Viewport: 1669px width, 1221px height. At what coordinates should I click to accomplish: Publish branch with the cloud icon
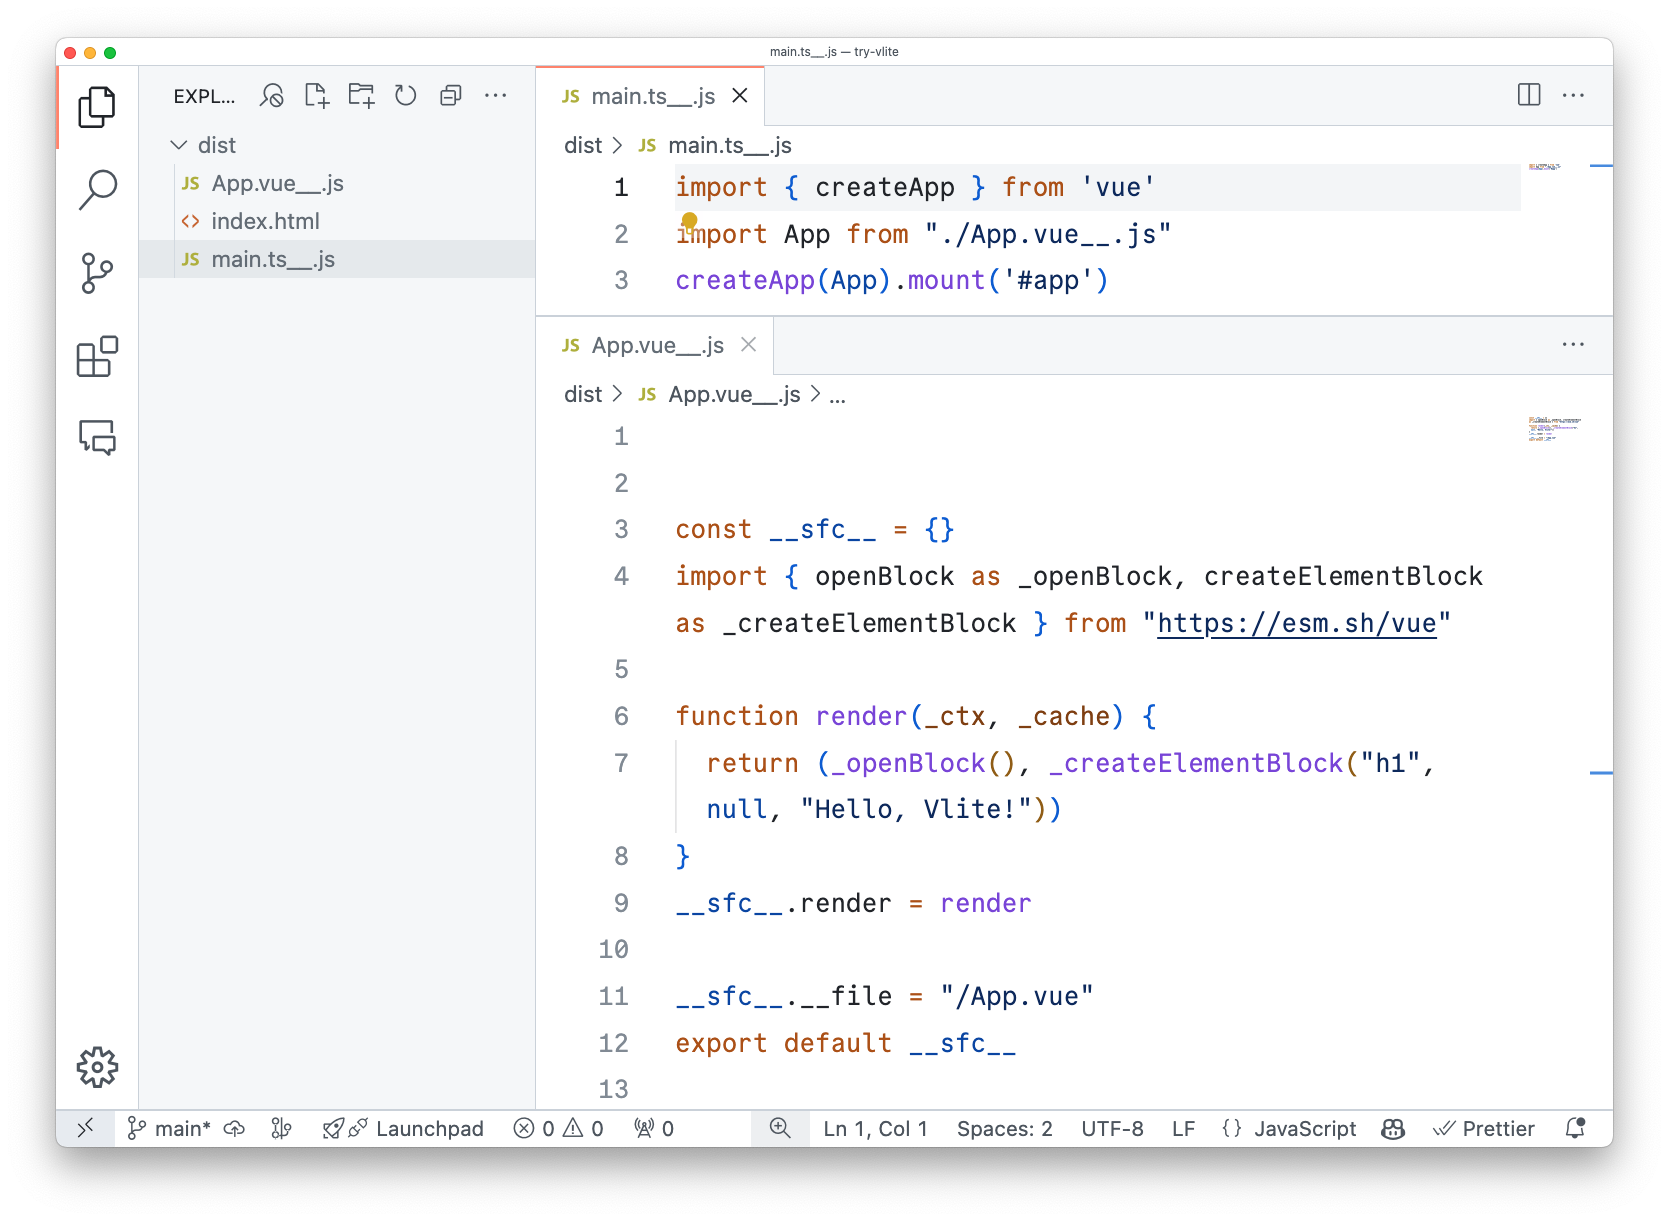(234, 1129)
